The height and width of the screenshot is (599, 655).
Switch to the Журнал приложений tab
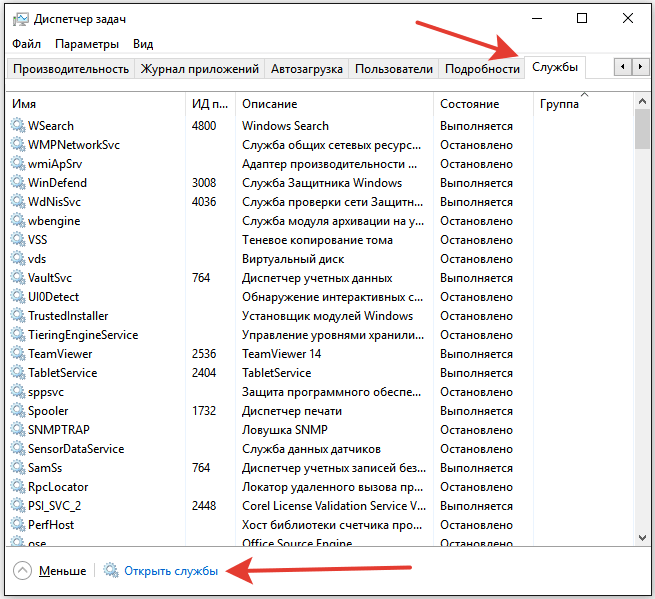click(x=200, y=69)
